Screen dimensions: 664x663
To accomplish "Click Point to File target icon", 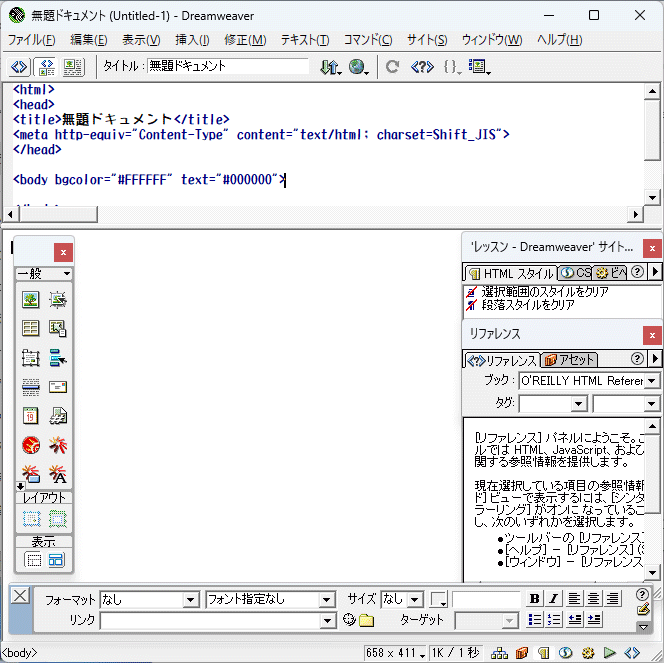I will tap(349, 620).
